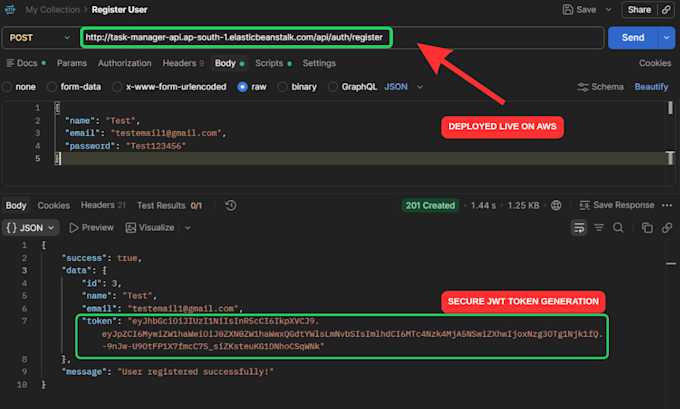680x409 pixels.
Task: Open the response more options ellipsis
Action: (667, 205)
